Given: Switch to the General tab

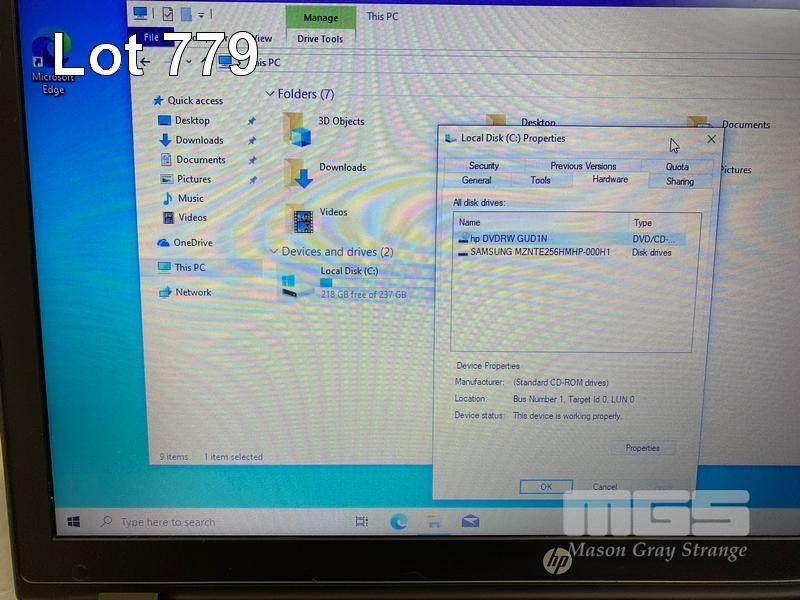Looking at the screenshot, I should [x=477, y=180].
